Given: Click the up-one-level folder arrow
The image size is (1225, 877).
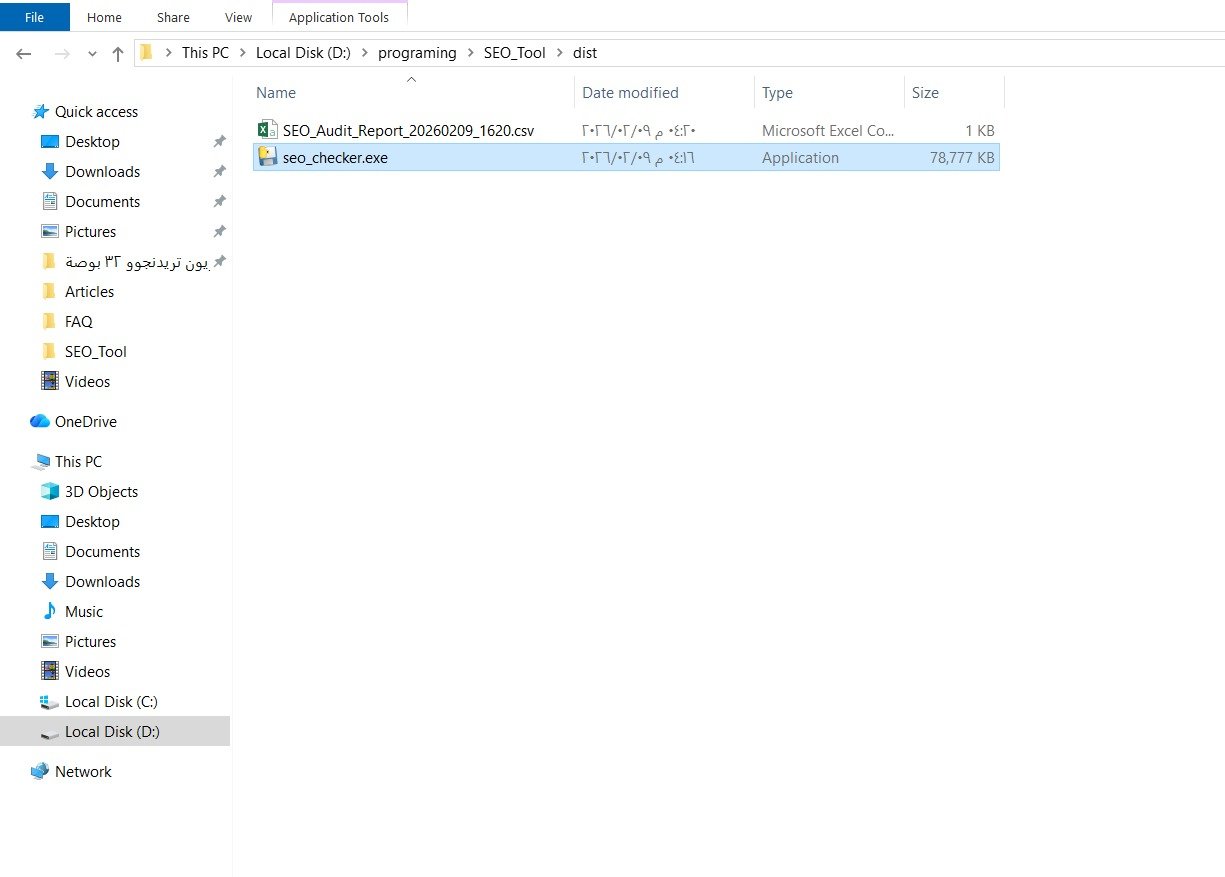Looking at the screenshot, I should click(x=117, y=53).
